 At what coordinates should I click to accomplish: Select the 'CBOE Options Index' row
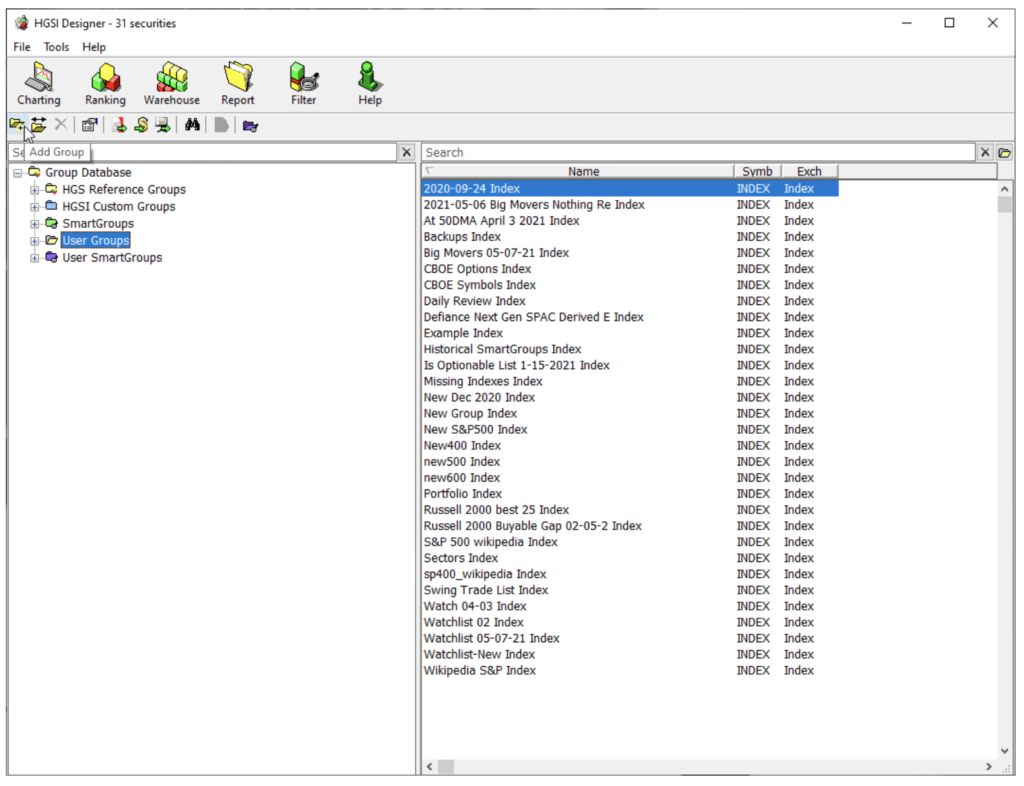[x=630, y=269]
